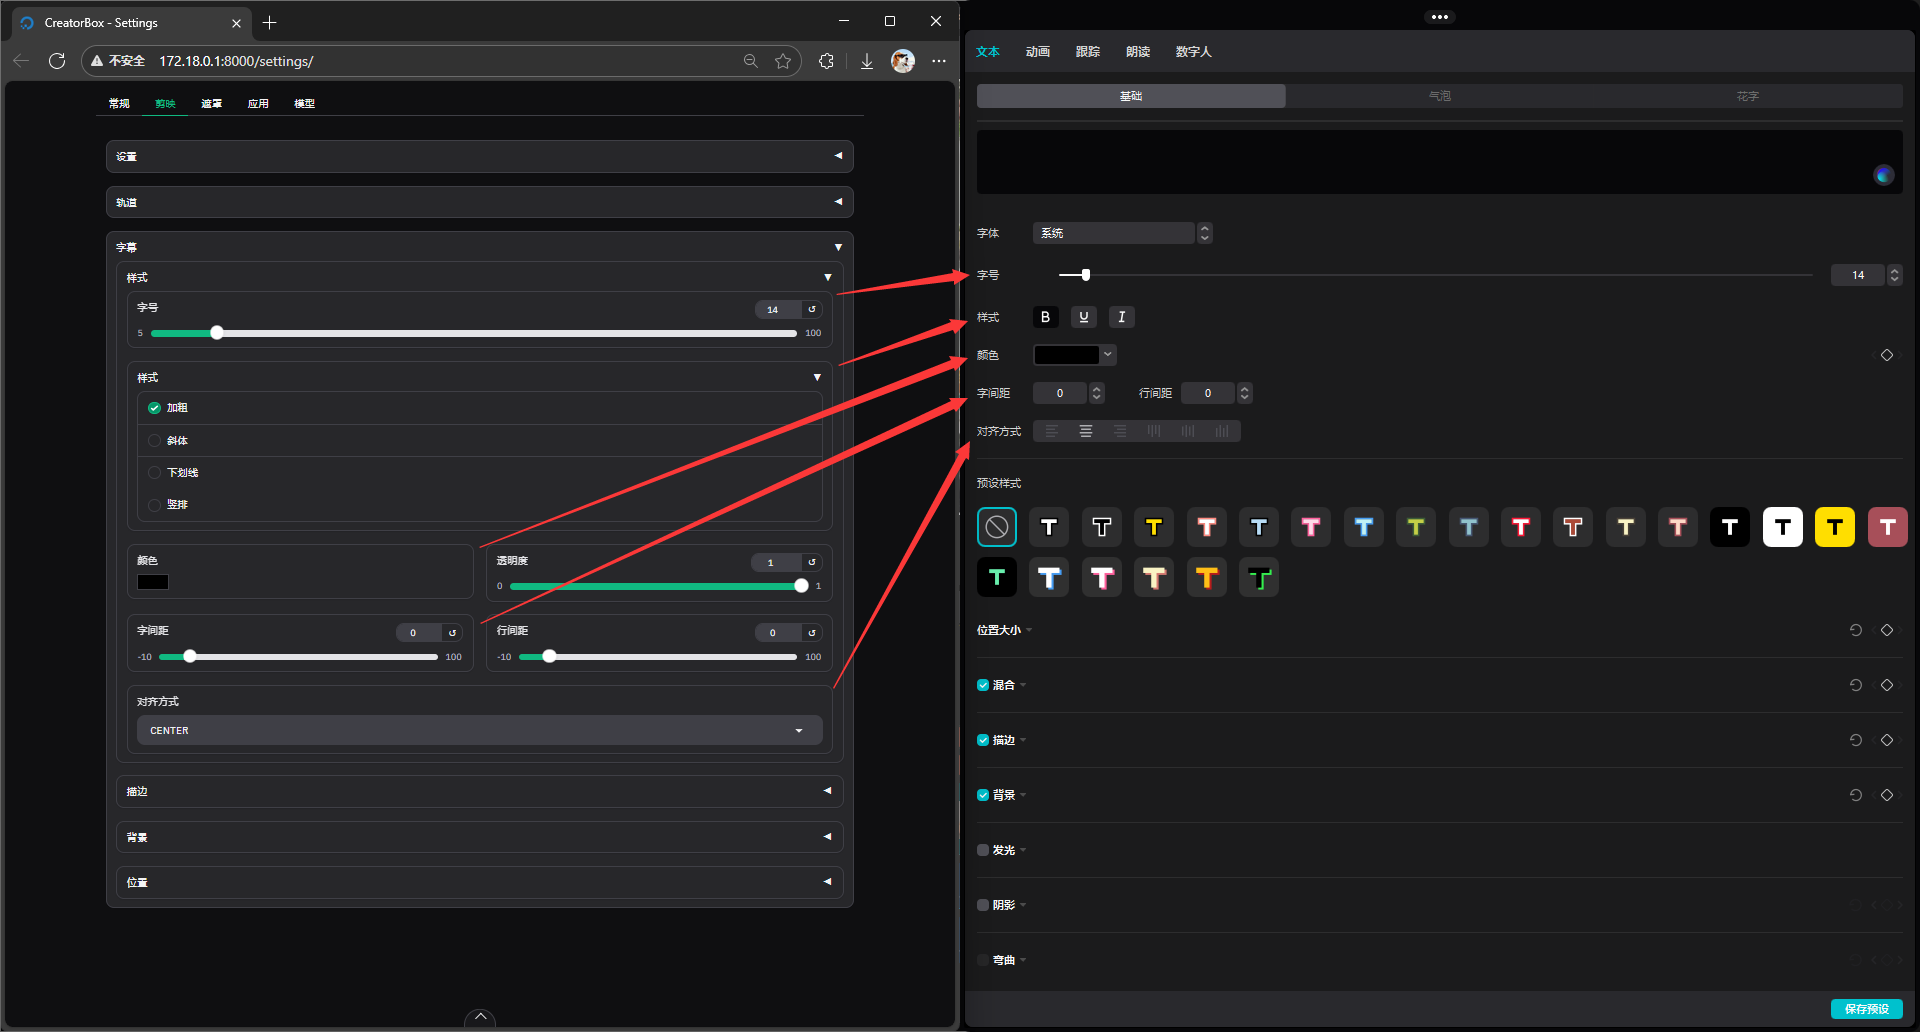Switch to the 遮罩 mask tab

pyautogui.click(x=212, y=104)
